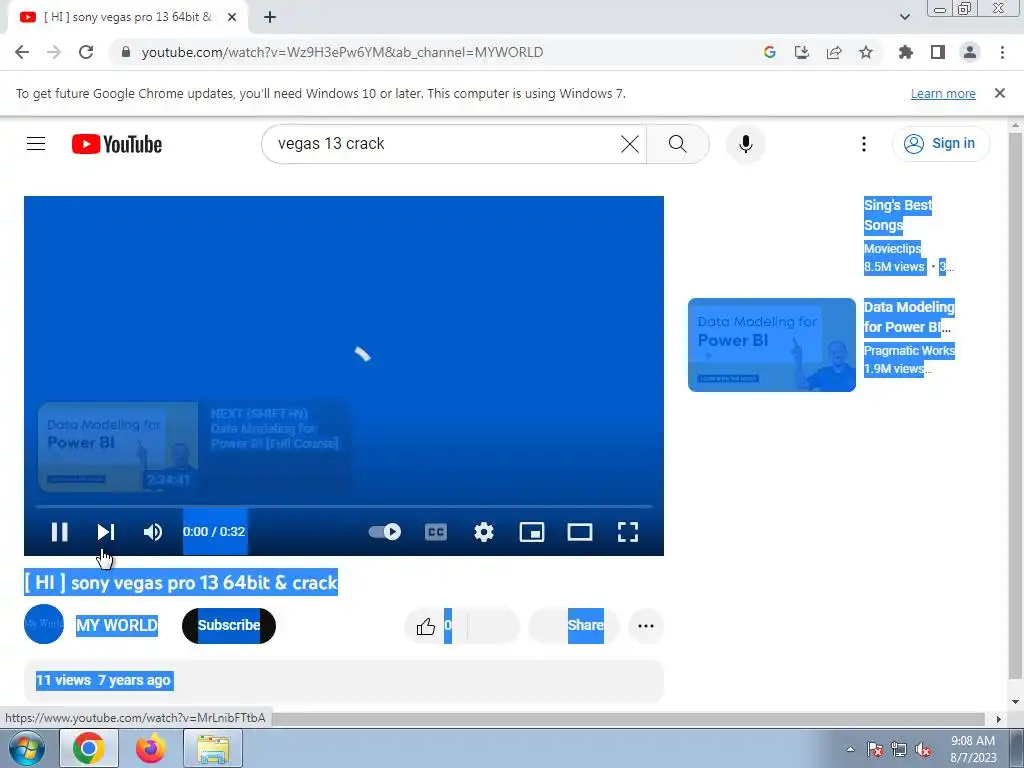The image size is (1024, 768).
Task: Run search with magnifier button
Action: coord(678,144)
